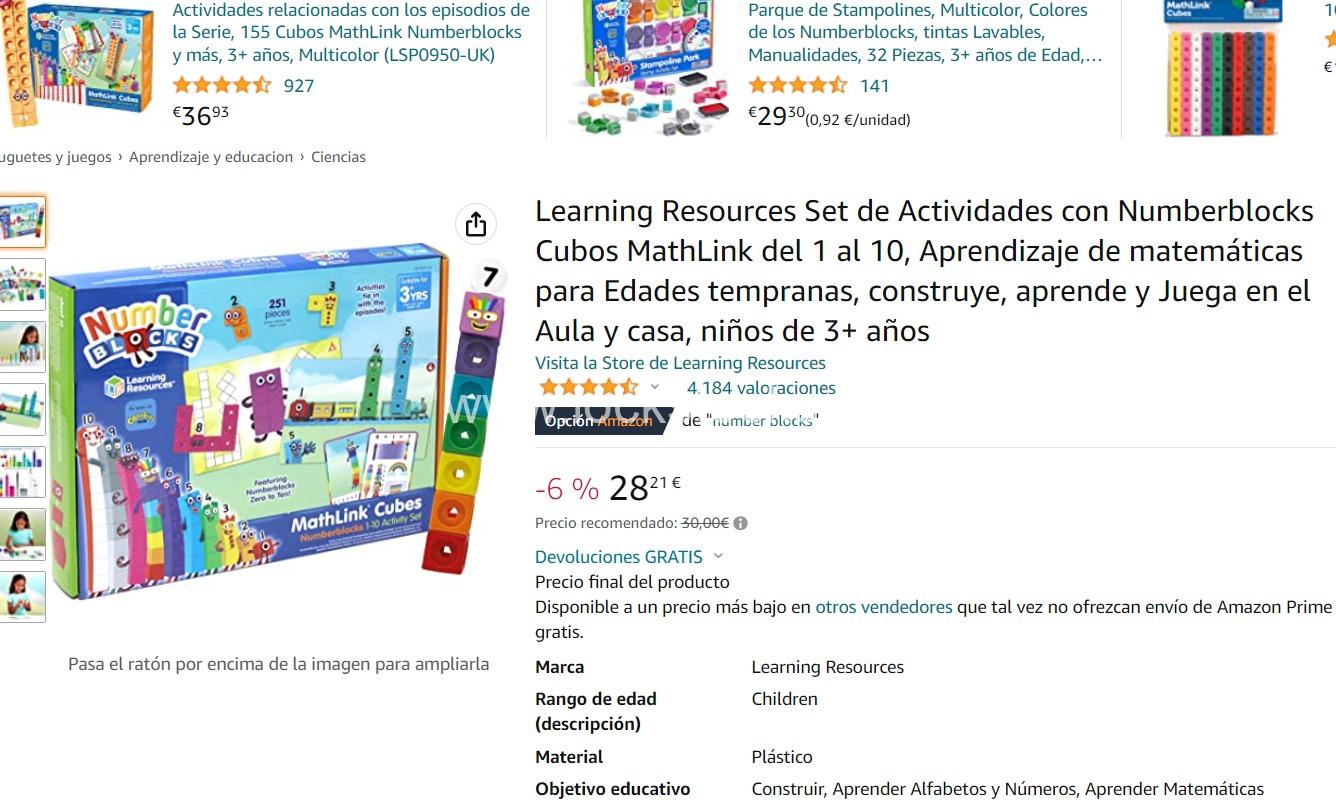
Task: Click the share icon on product image
Action: (x=476, y=224)
